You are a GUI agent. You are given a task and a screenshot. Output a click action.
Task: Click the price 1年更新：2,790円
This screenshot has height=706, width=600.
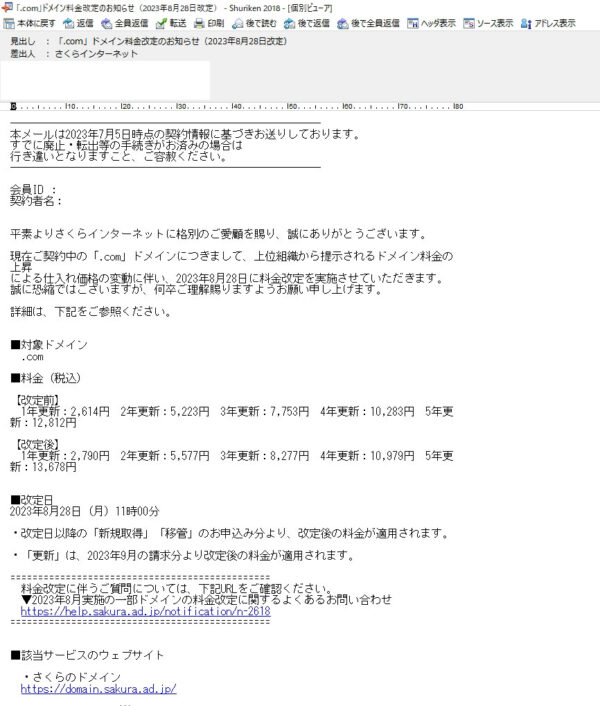[65, 456]
